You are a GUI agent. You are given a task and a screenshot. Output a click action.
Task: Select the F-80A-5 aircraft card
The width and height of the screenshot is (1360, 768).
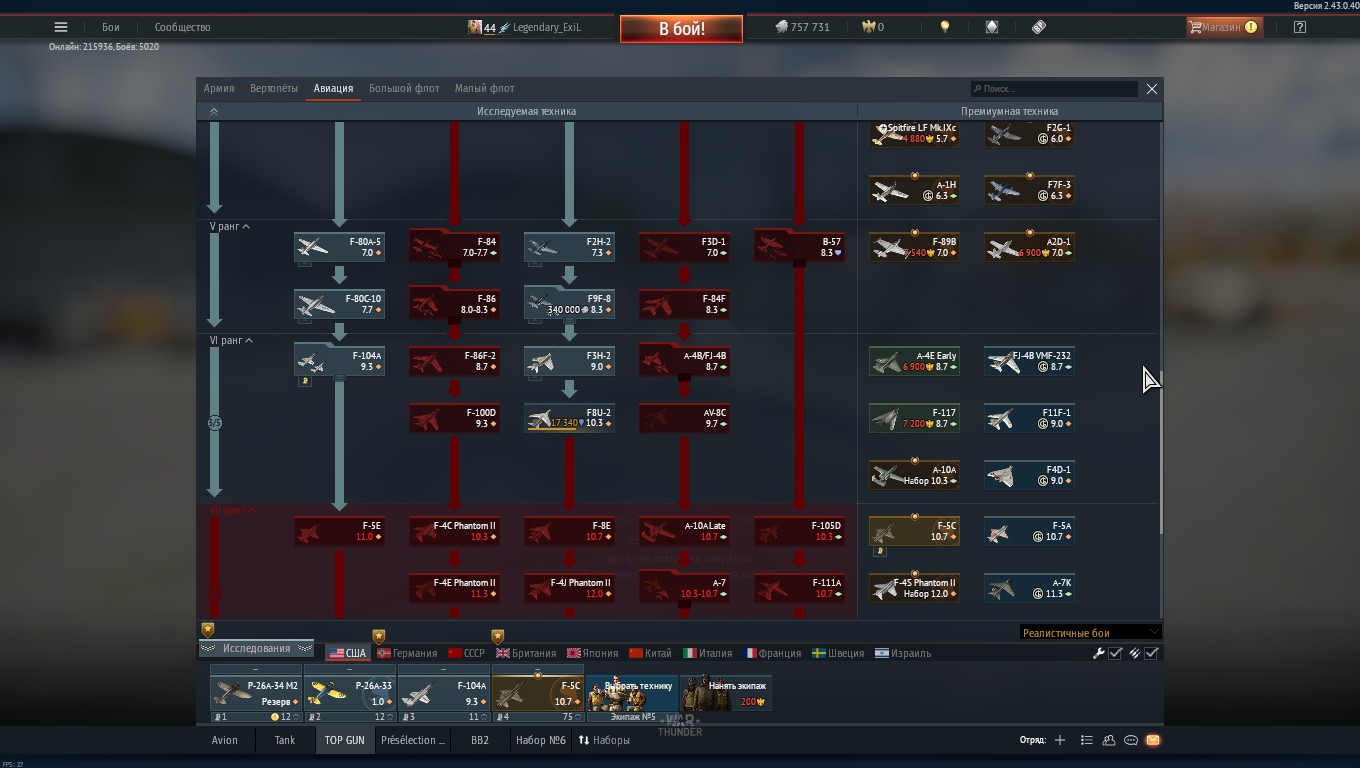tap(339, 247)
